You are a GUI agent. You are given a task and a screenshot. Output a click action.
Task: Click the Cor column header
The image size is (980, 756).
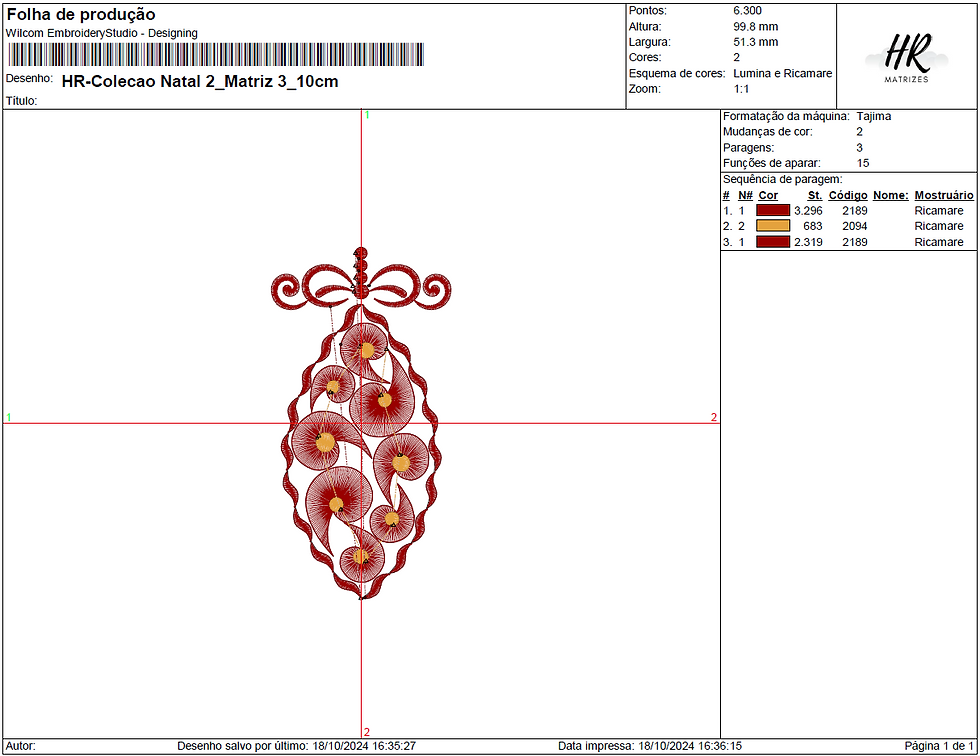click(x=768, y=195)
